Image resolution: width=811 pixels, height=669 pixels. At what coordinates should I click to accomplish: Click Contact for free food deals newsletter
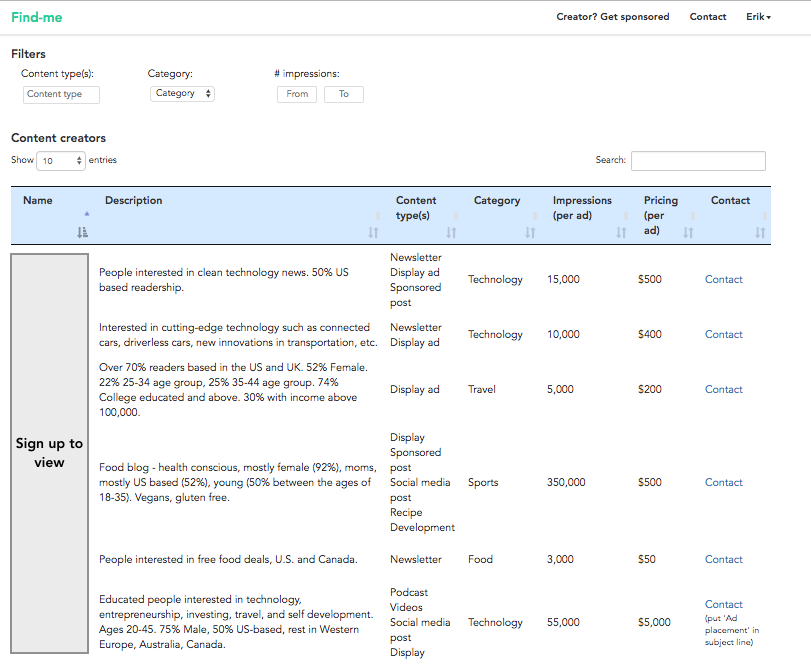click(723, 560)
